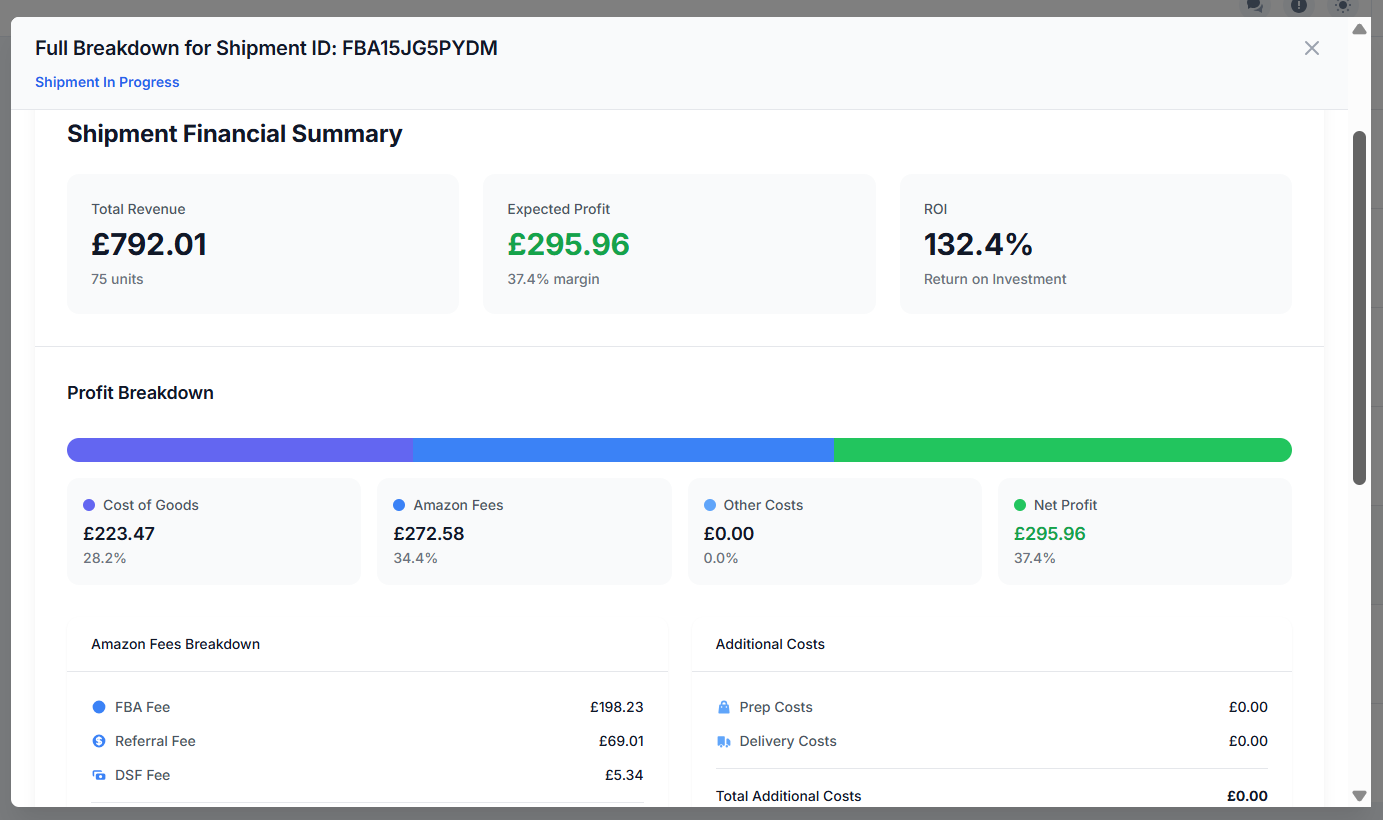Click the Referral Fee dollar icon
Image resolution: width=1383 pixels, height=820 pixels.
[x=99, y=741]
